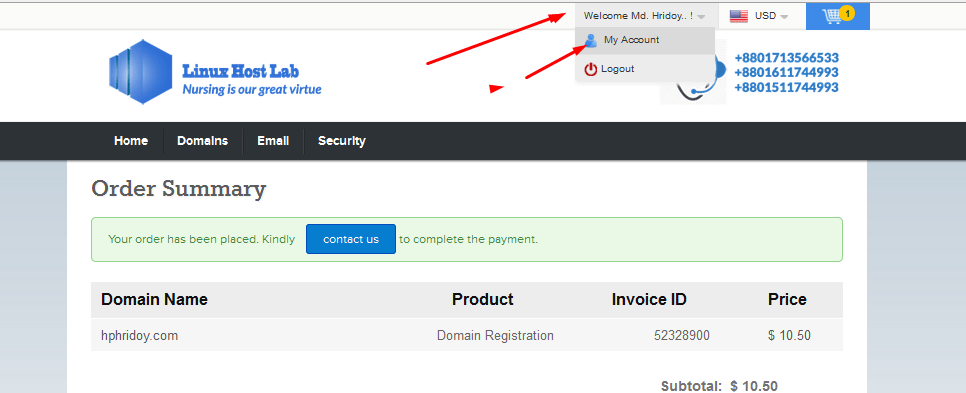The image size is (966, 393).
Task: Click the Price column header
Action: 787,300
